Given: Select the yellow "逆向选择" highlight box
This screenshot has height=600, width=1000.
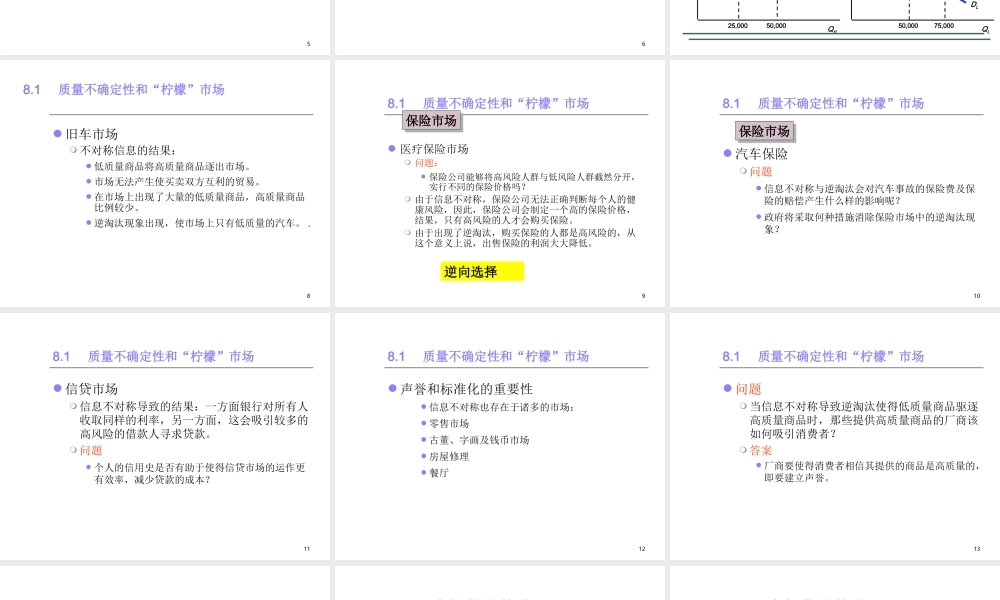Looking at the screenshot, I should 481,270.
